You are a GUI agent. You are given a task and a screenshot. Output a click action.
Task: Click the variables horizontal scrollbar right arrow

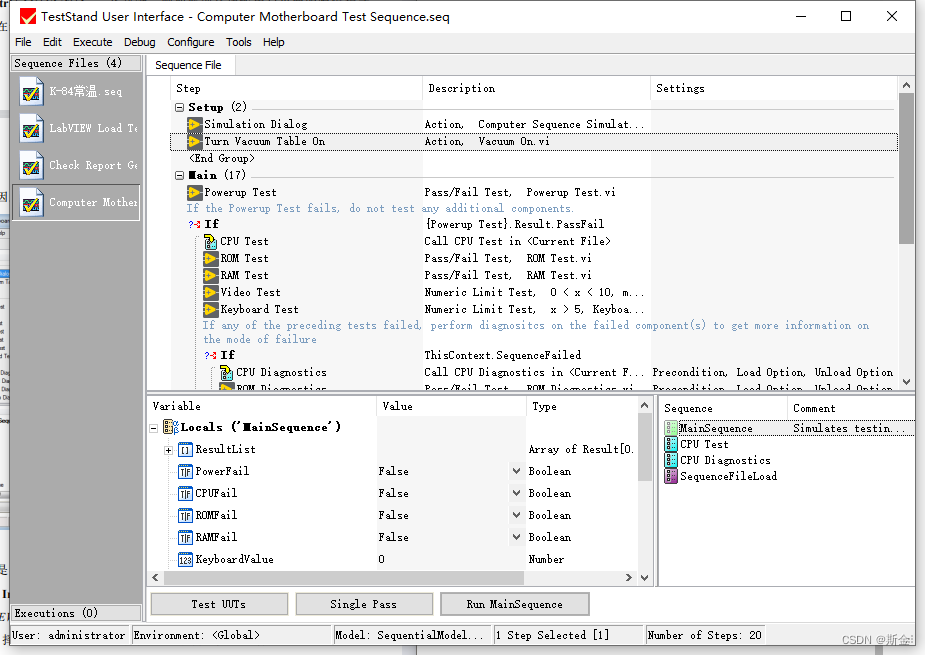point(629,578)
